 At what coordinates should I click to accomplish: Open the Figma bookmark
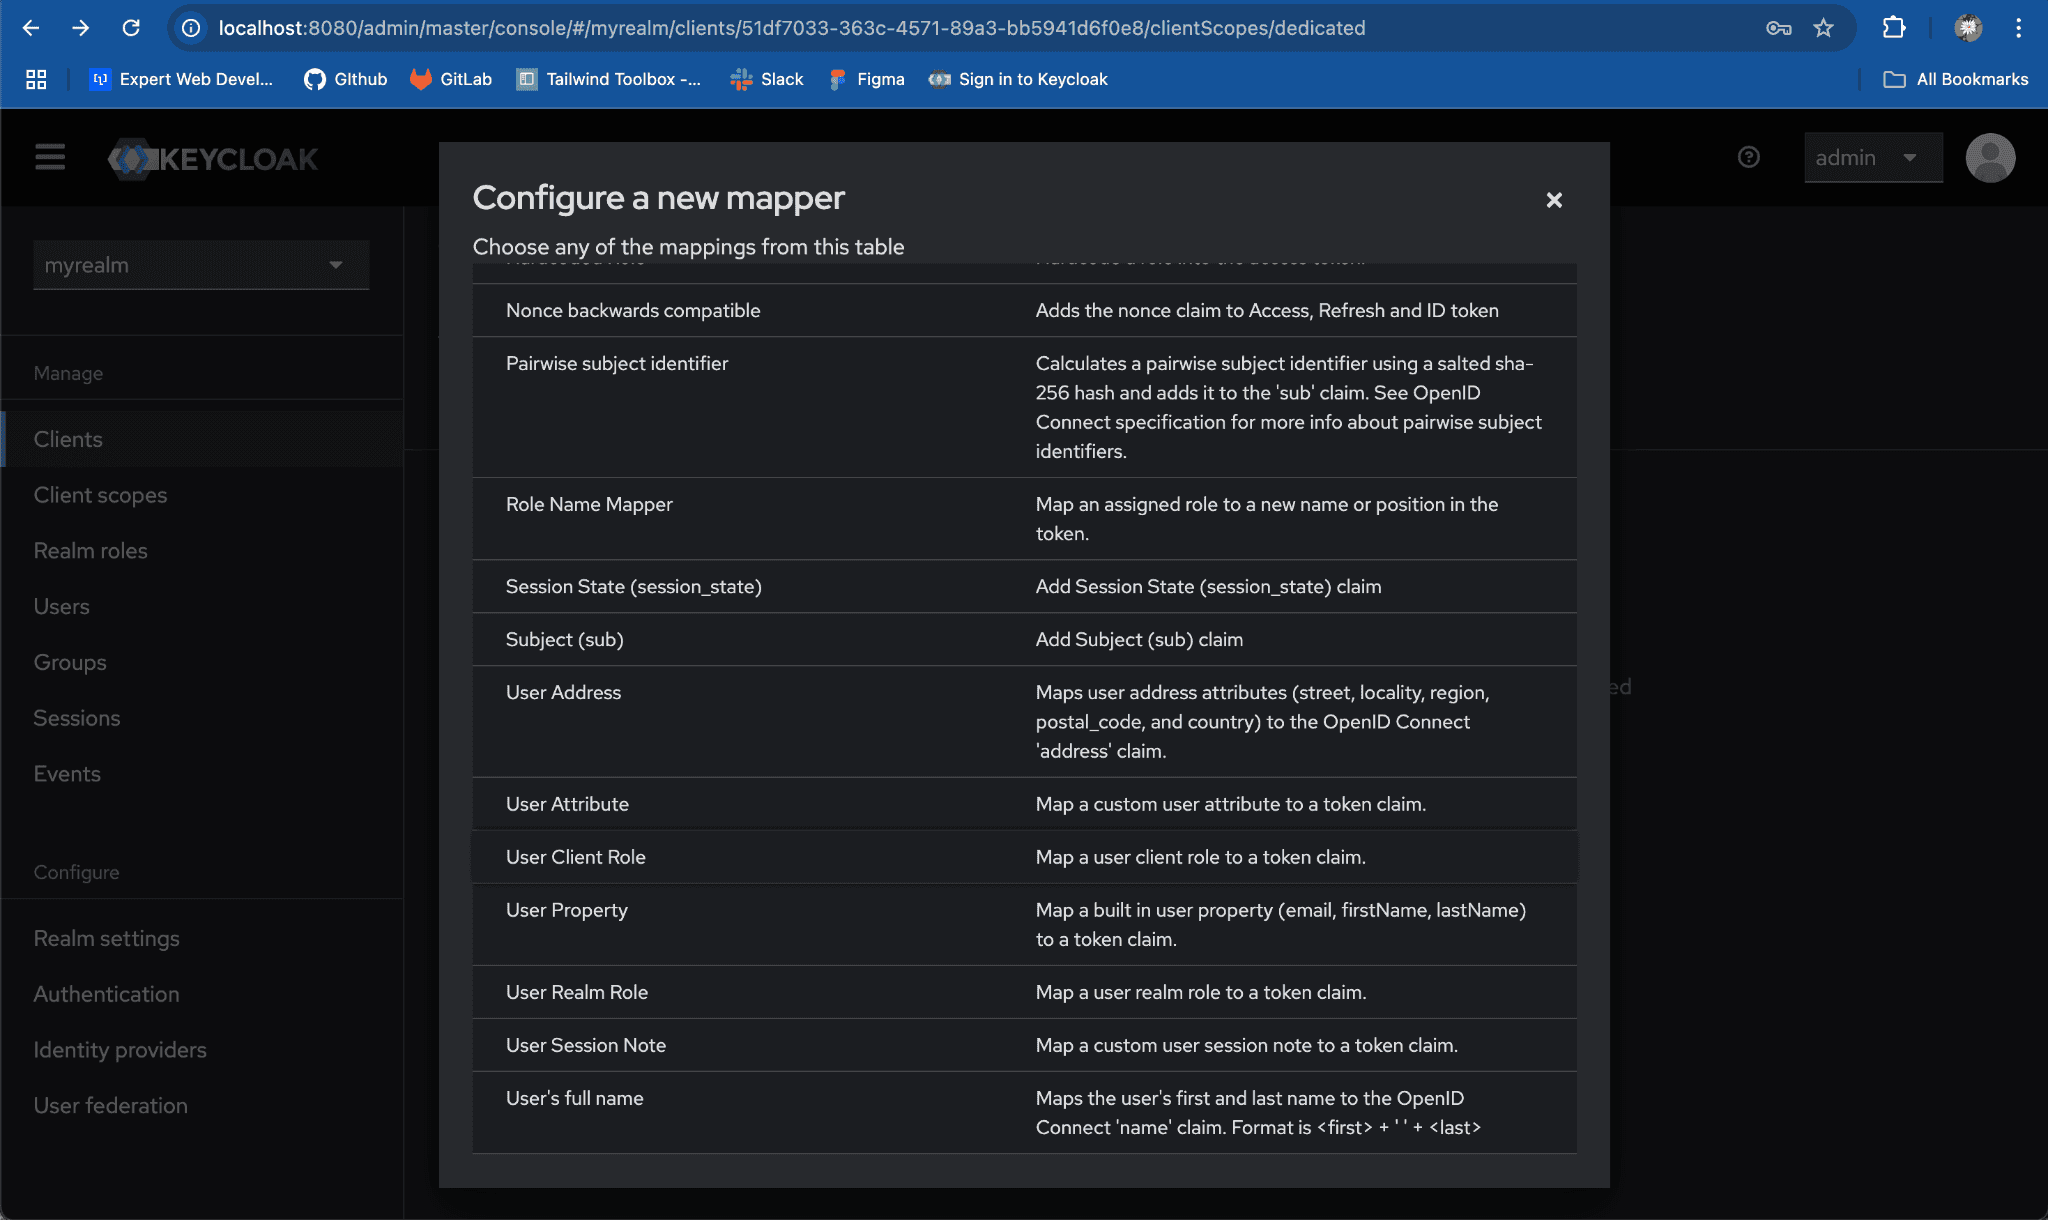[866, 79]
